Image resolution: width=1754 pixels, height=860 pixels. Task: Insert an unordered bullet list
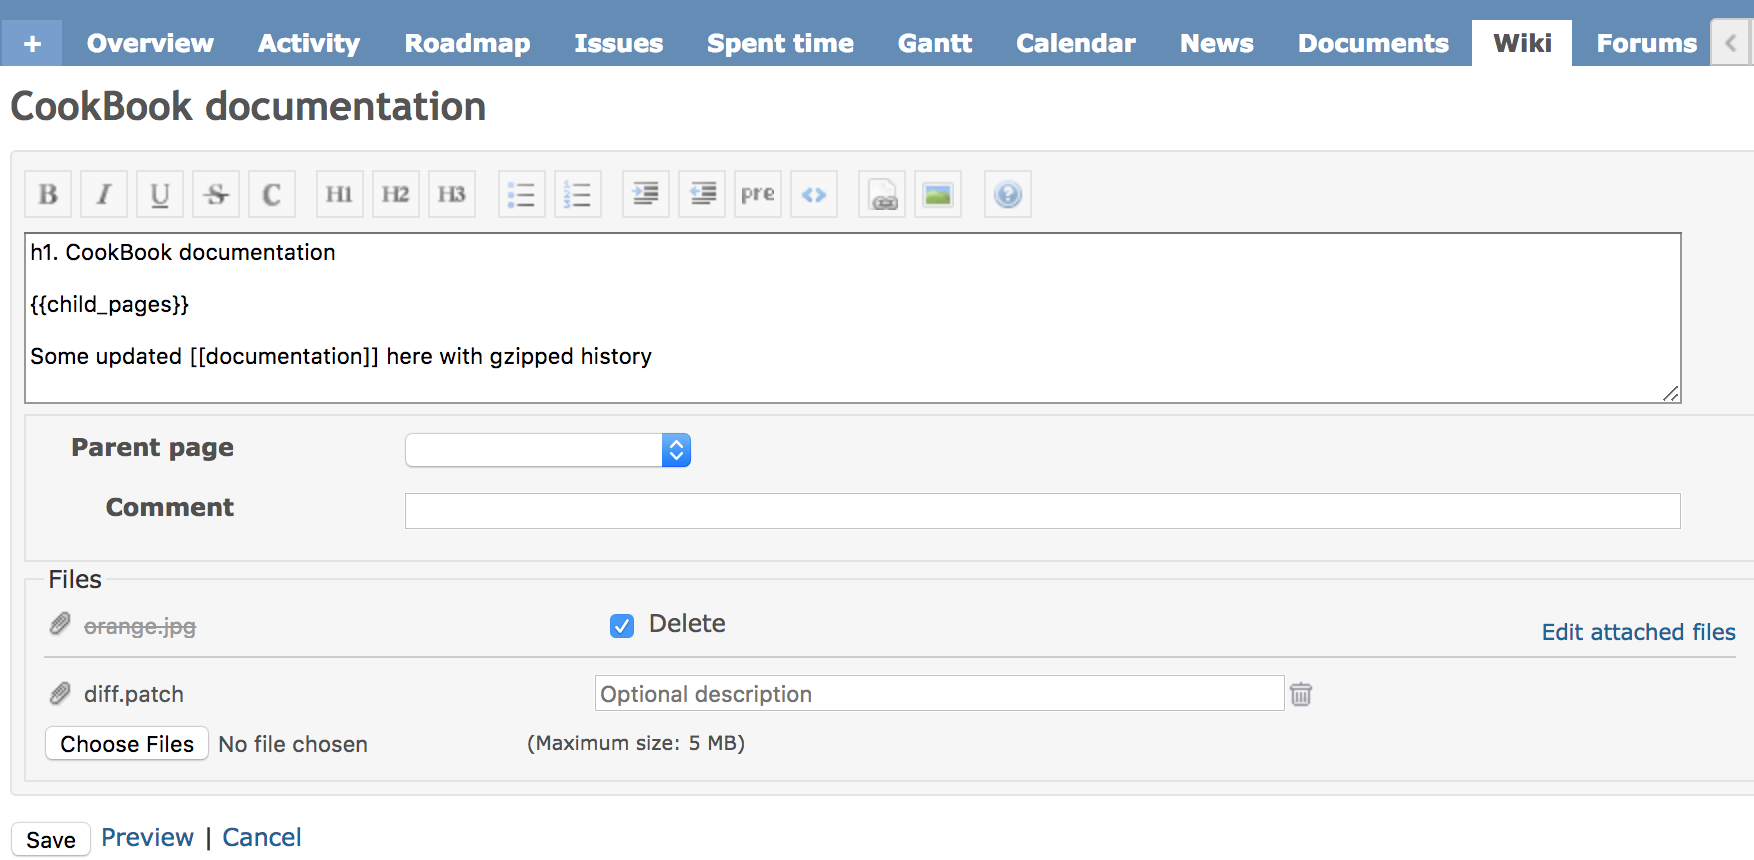coord(522,194)
